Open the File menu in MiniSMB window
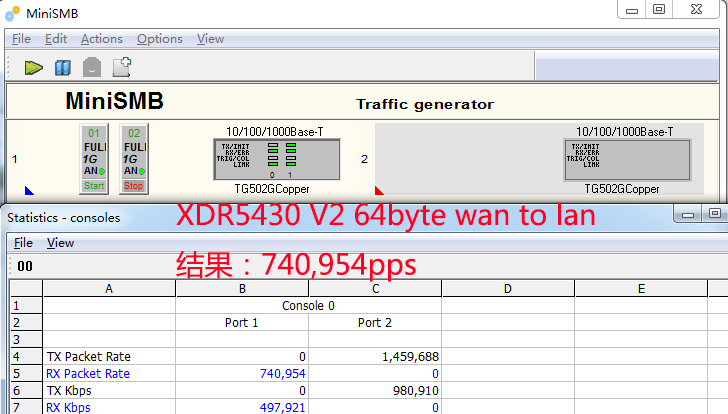 pos(21,39)
